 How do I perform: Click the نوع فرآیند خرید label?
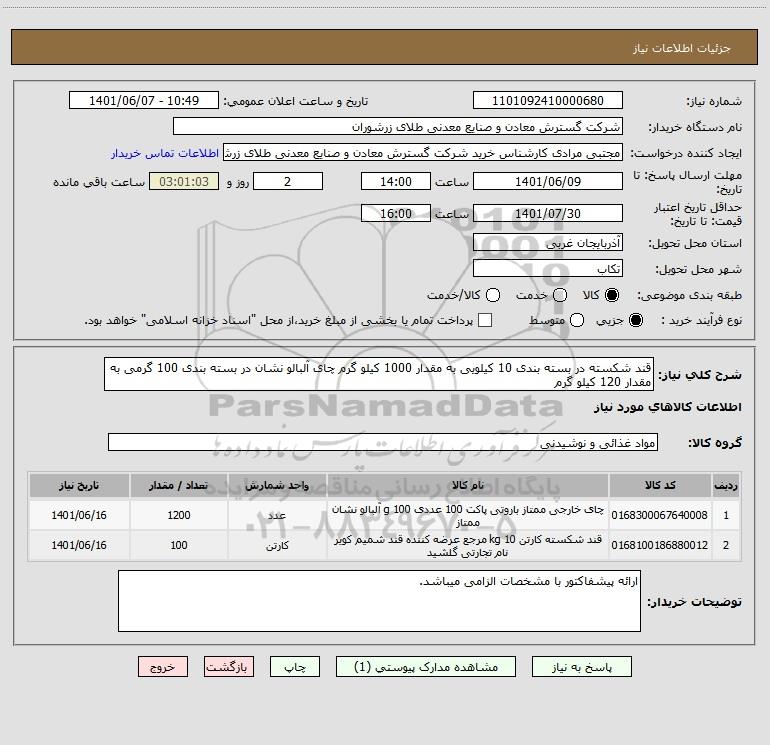(701, 320)
